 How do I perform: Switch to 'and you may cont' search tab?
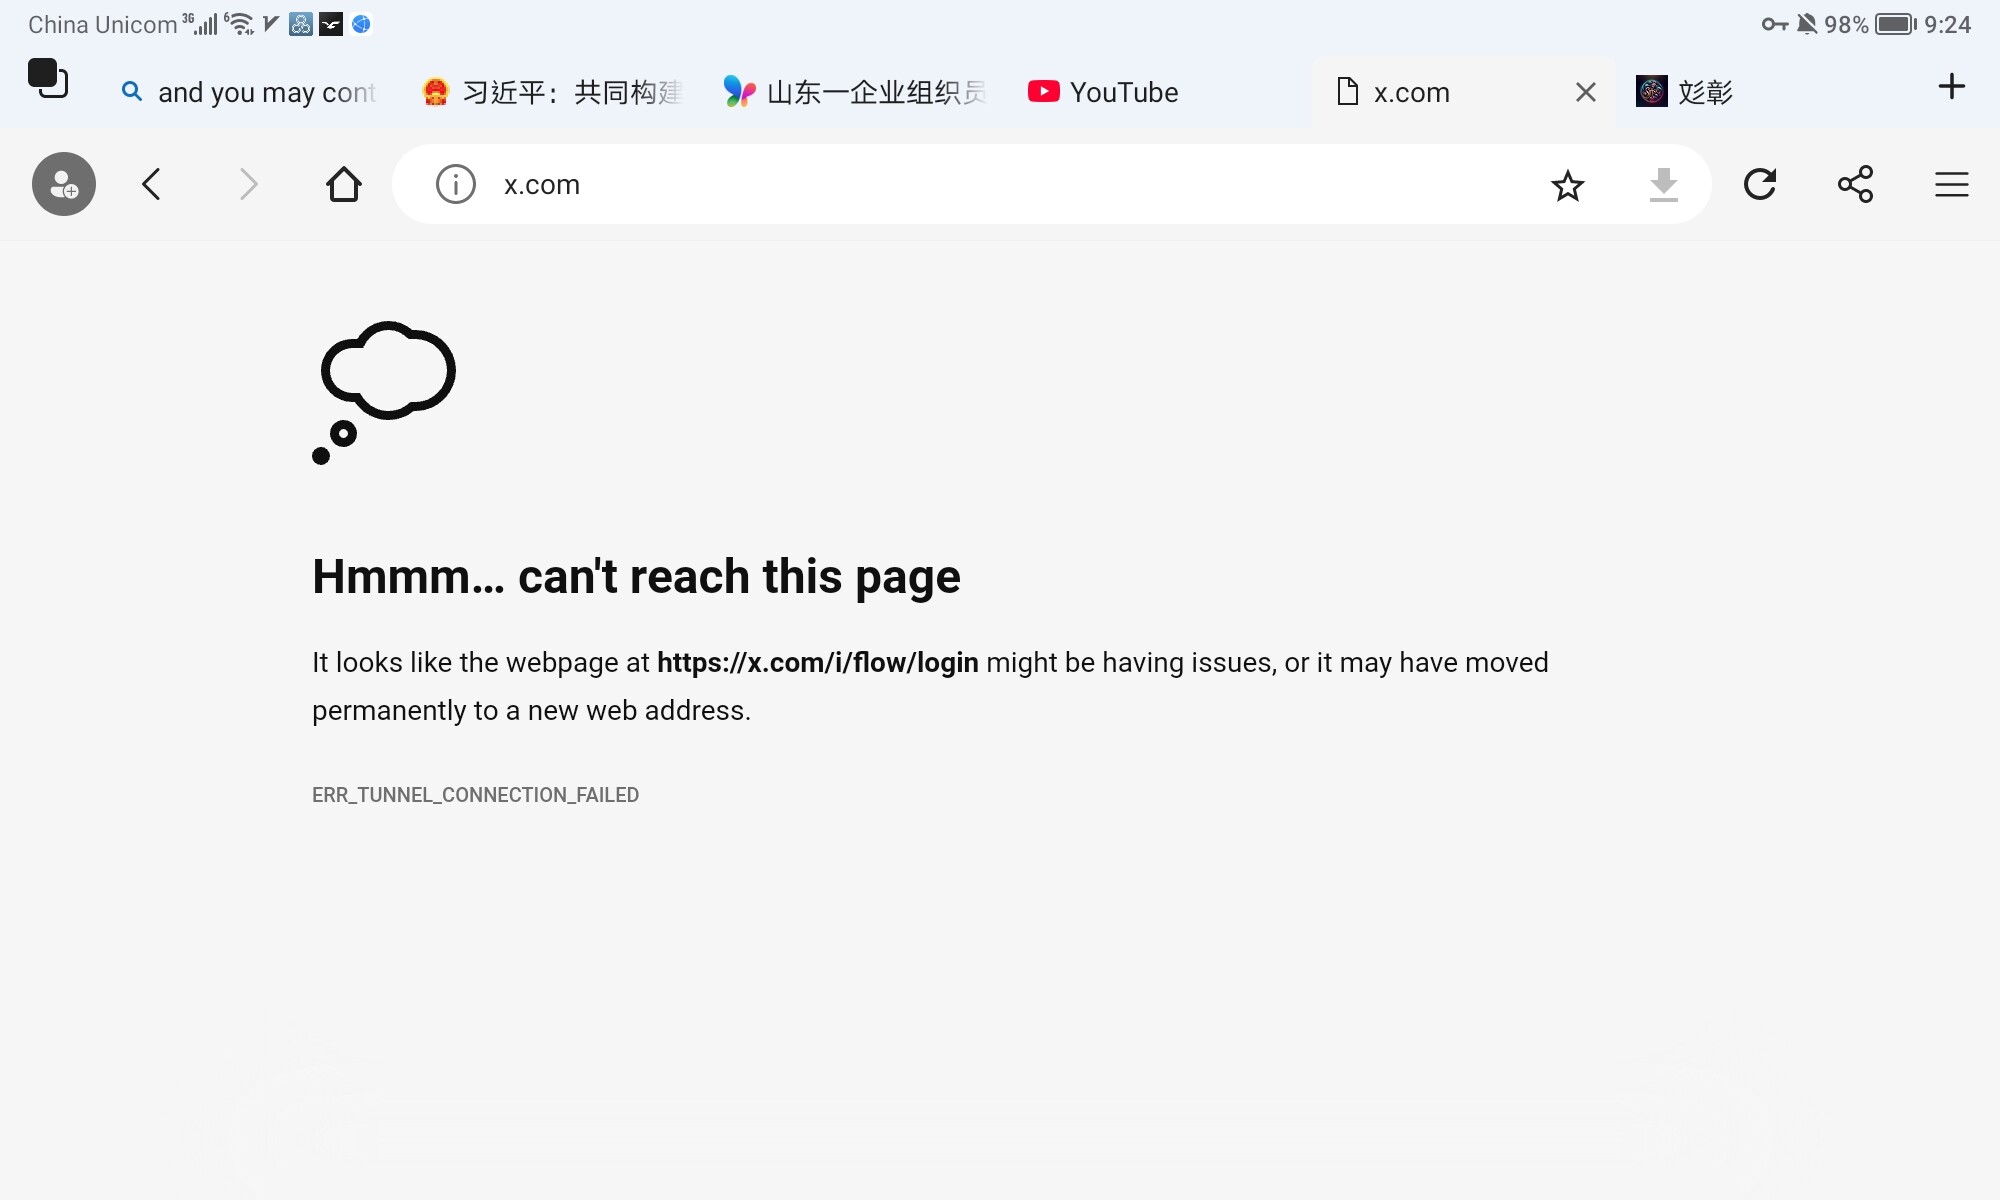250,92
